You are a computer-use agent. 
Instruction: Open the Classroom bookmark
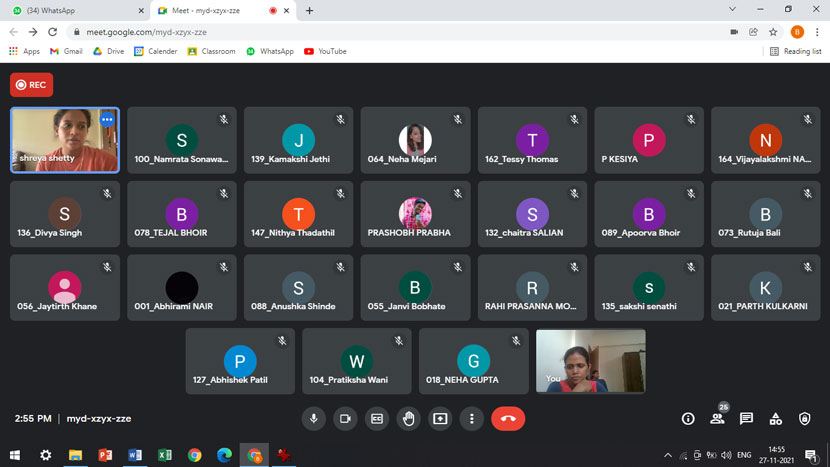point(211,51)
